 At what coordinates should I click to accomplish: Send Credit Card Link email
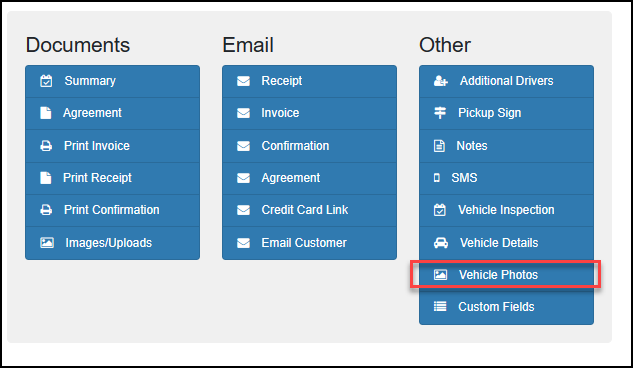[309, 210]
